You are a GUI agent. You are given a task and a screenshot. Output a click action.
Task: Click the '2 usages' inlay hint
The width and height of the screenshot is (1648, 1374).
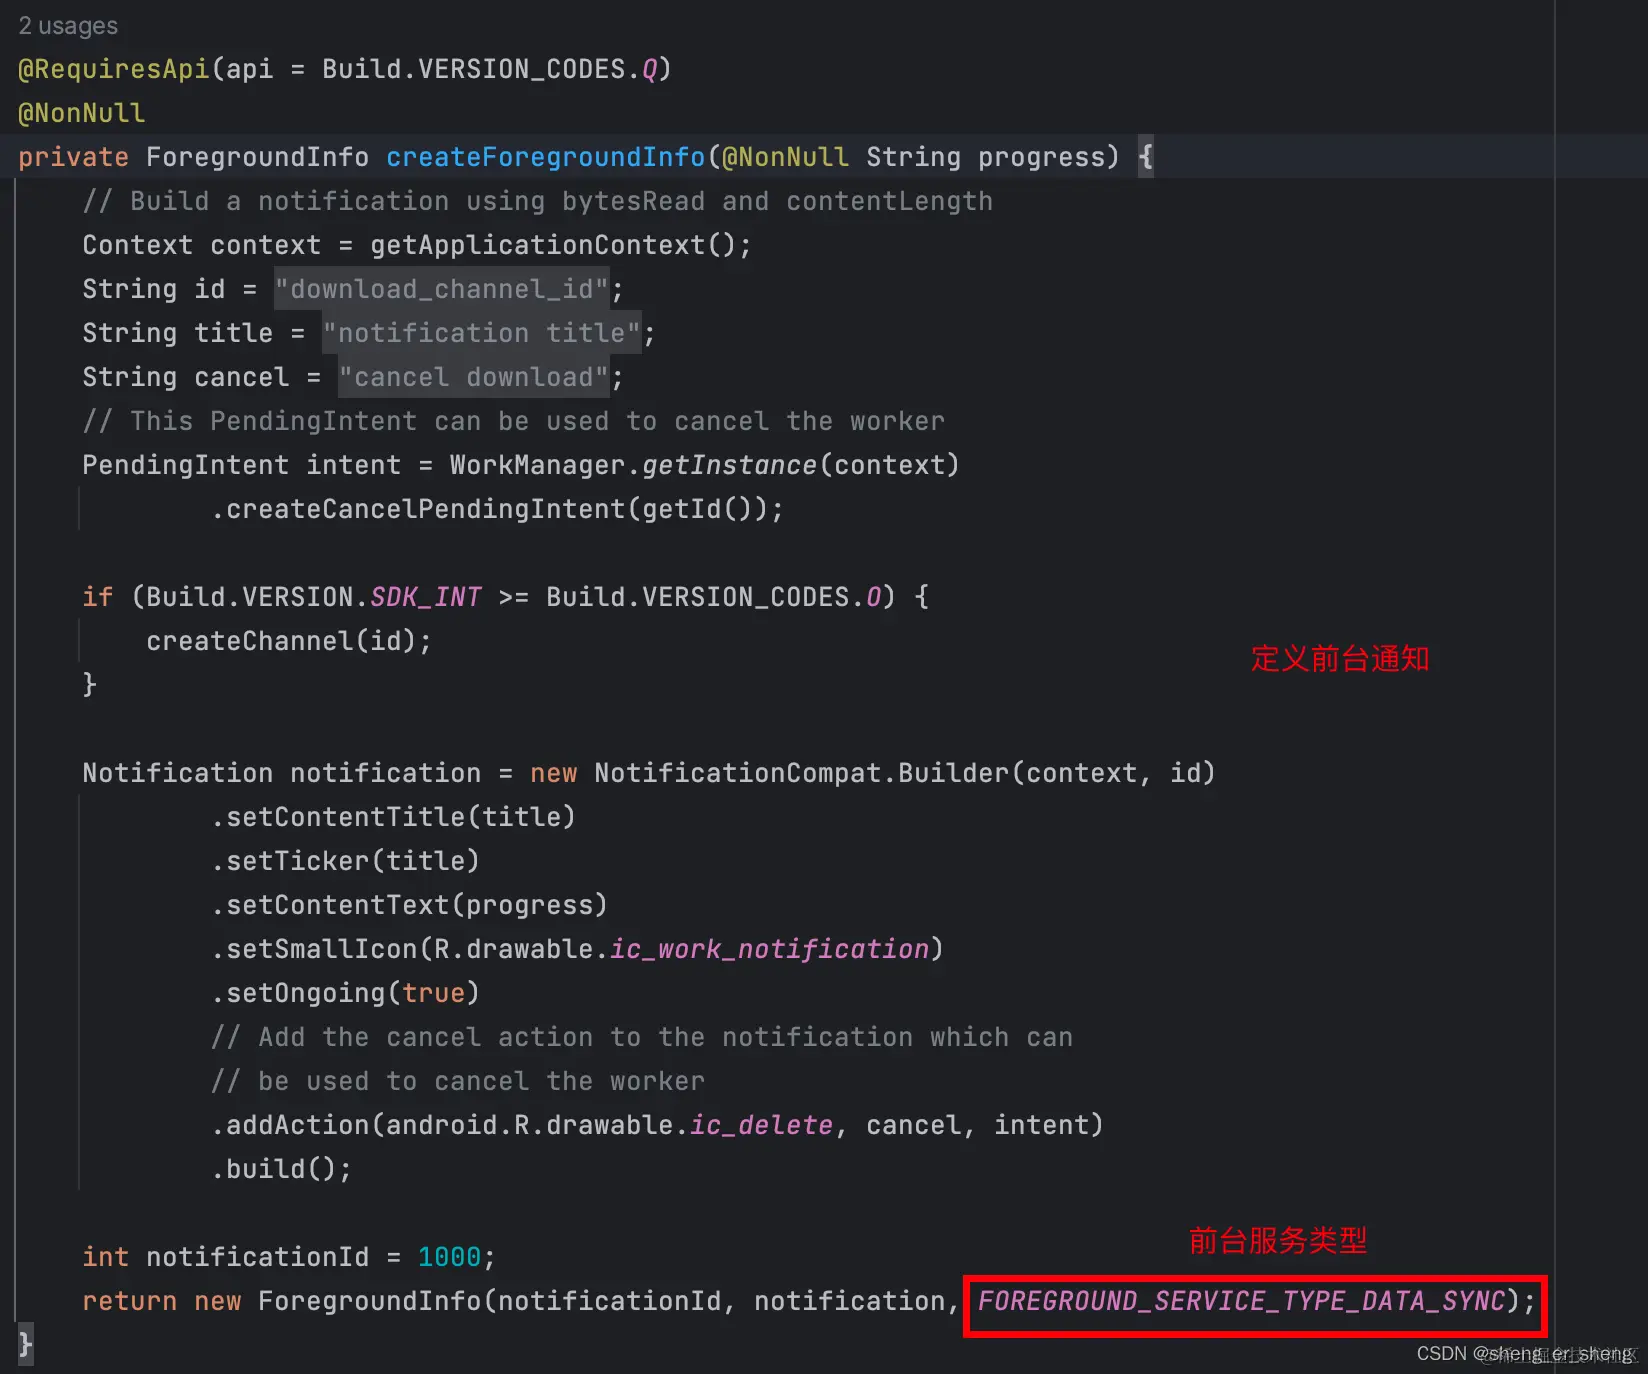pos(68,26)
